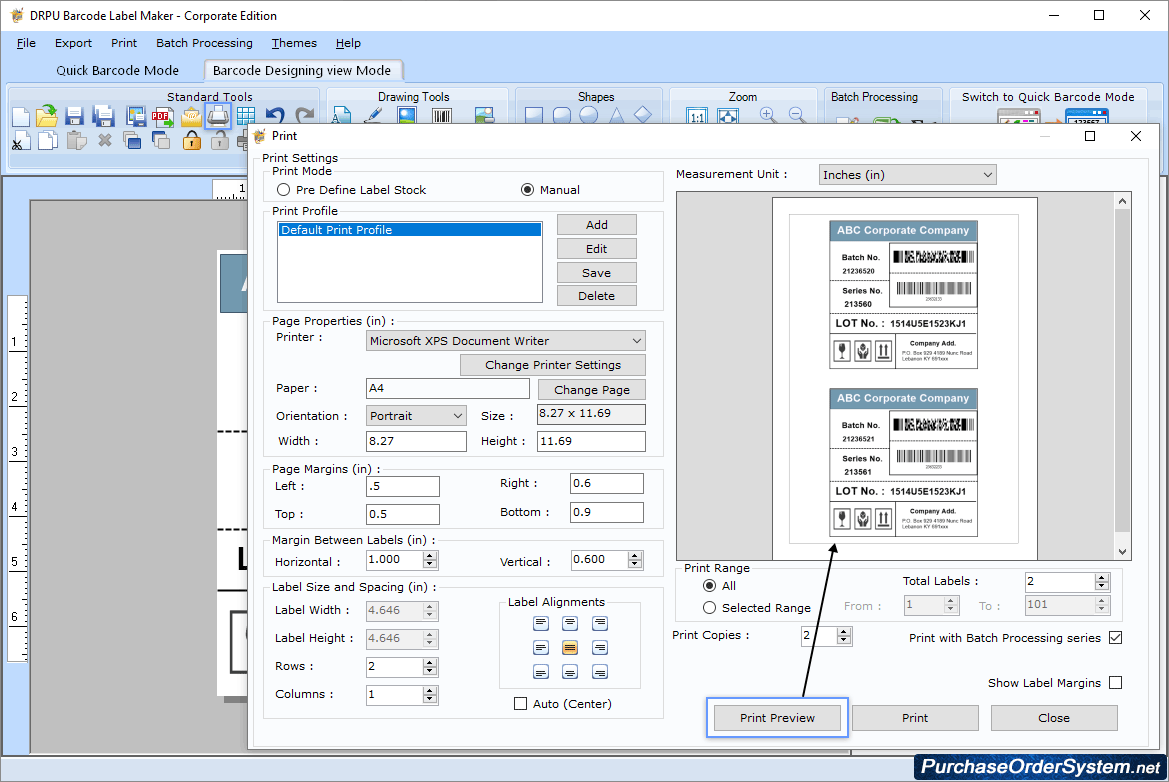Select the Print icon in Standard Tools
Viewport: 1169px width, 782px height.
click(217, 115)
